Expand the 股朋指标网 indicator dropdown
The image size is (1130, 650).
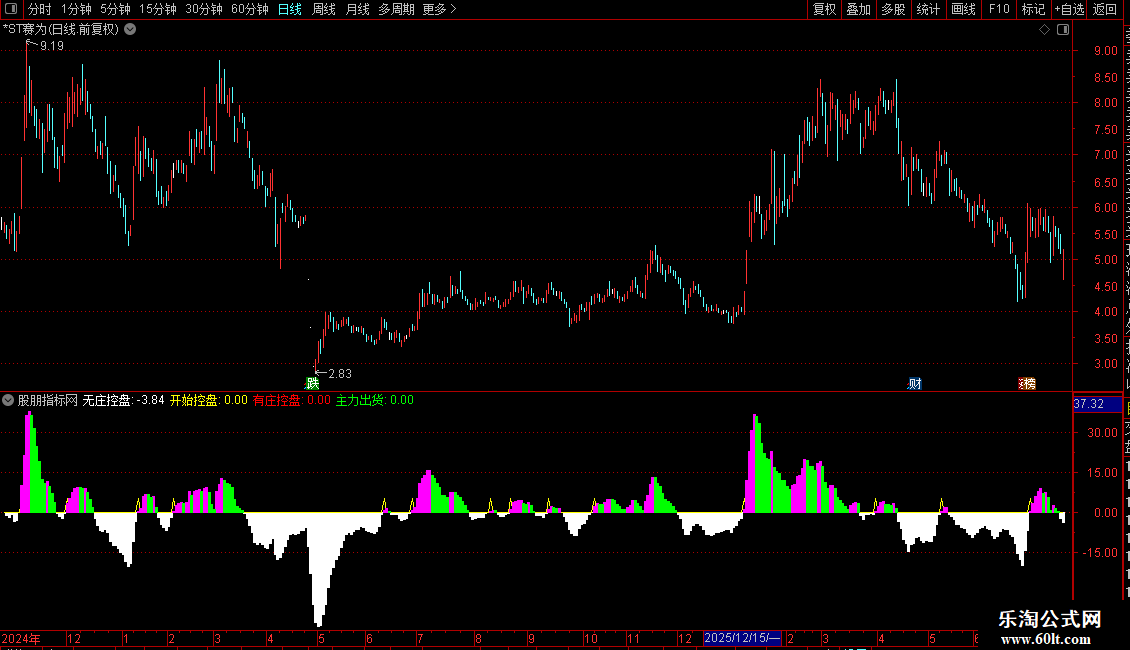[x=8, y=400]
